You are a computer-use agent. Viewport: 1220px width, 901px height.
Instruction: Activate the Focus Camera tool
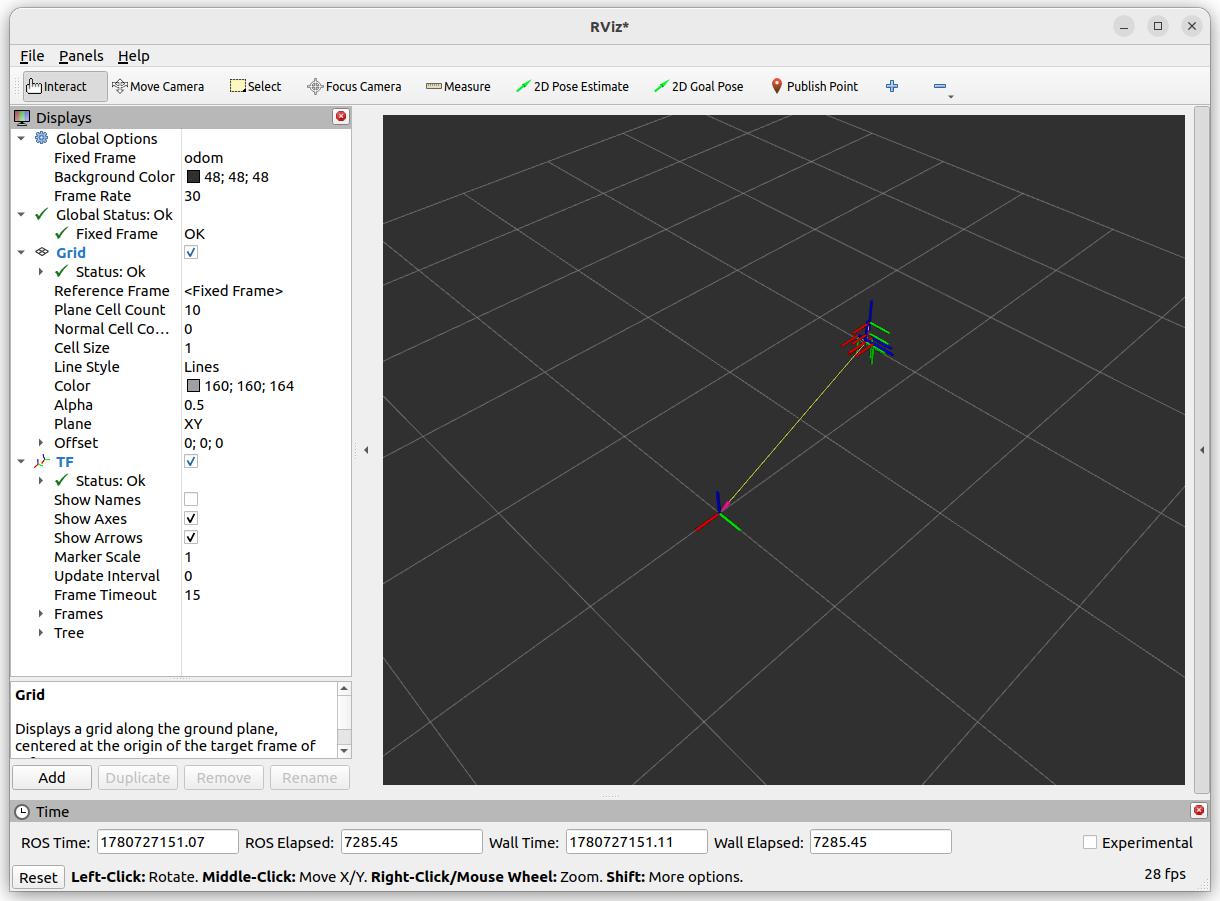[354, 86]
